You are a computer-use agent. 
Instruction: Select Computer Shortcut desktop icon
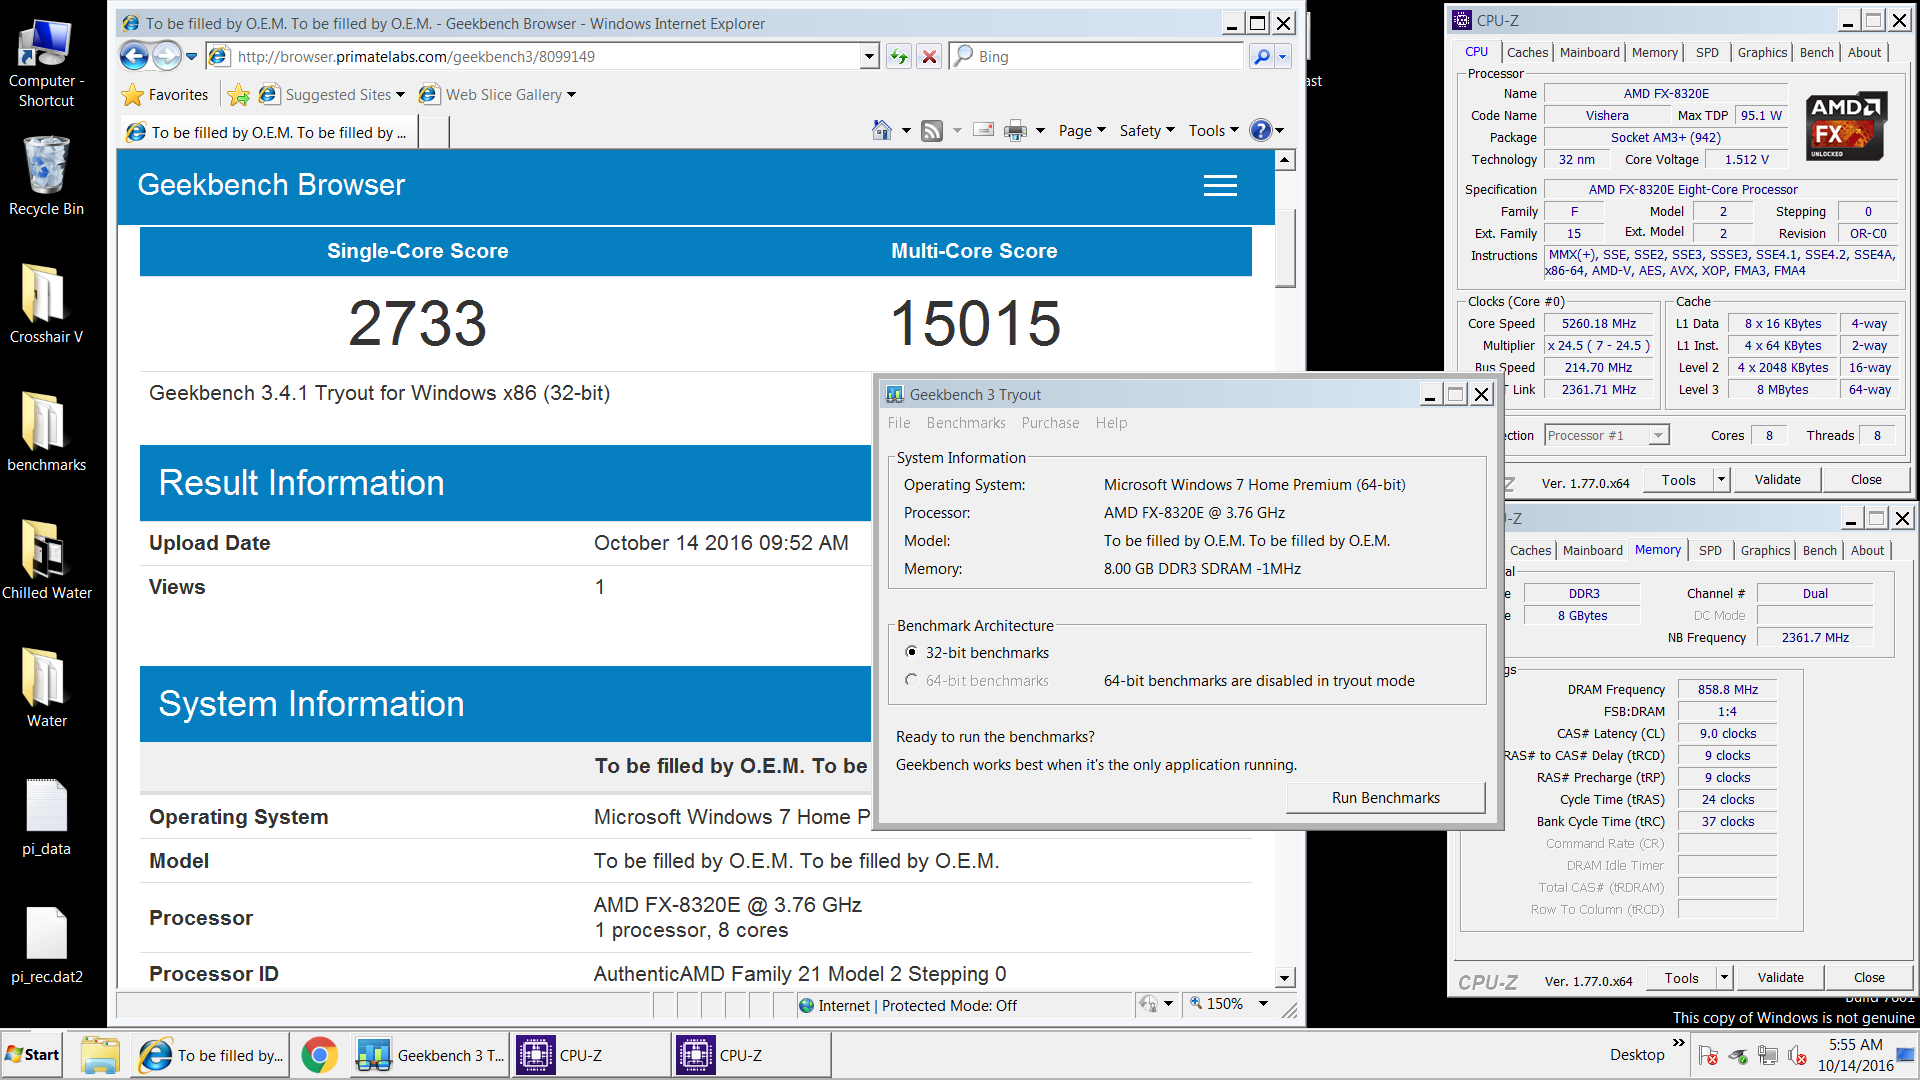pyautogui.click(x=46, y=63)
